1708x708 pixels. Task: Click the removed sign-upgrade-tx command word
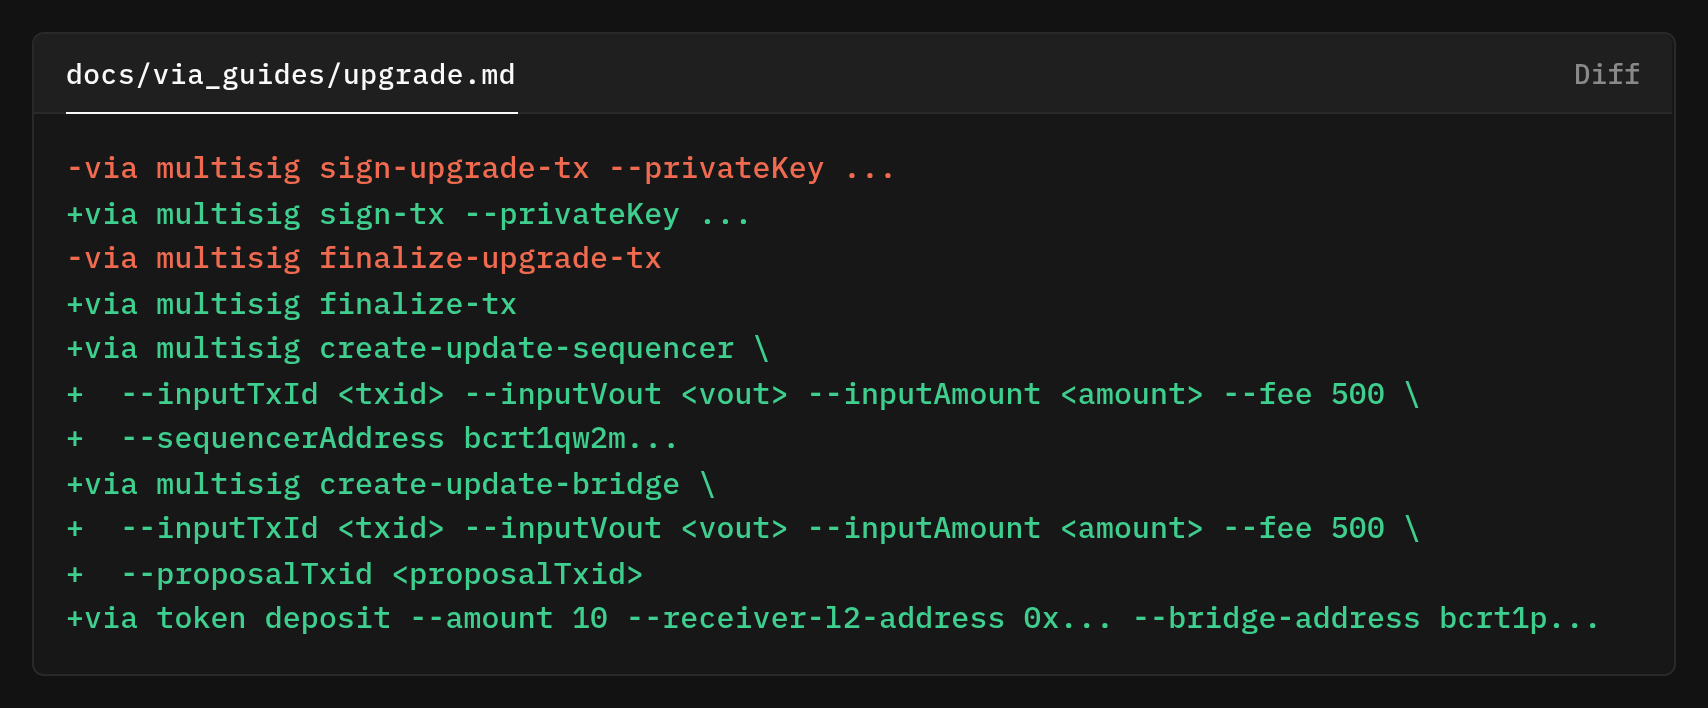(454, 169)
